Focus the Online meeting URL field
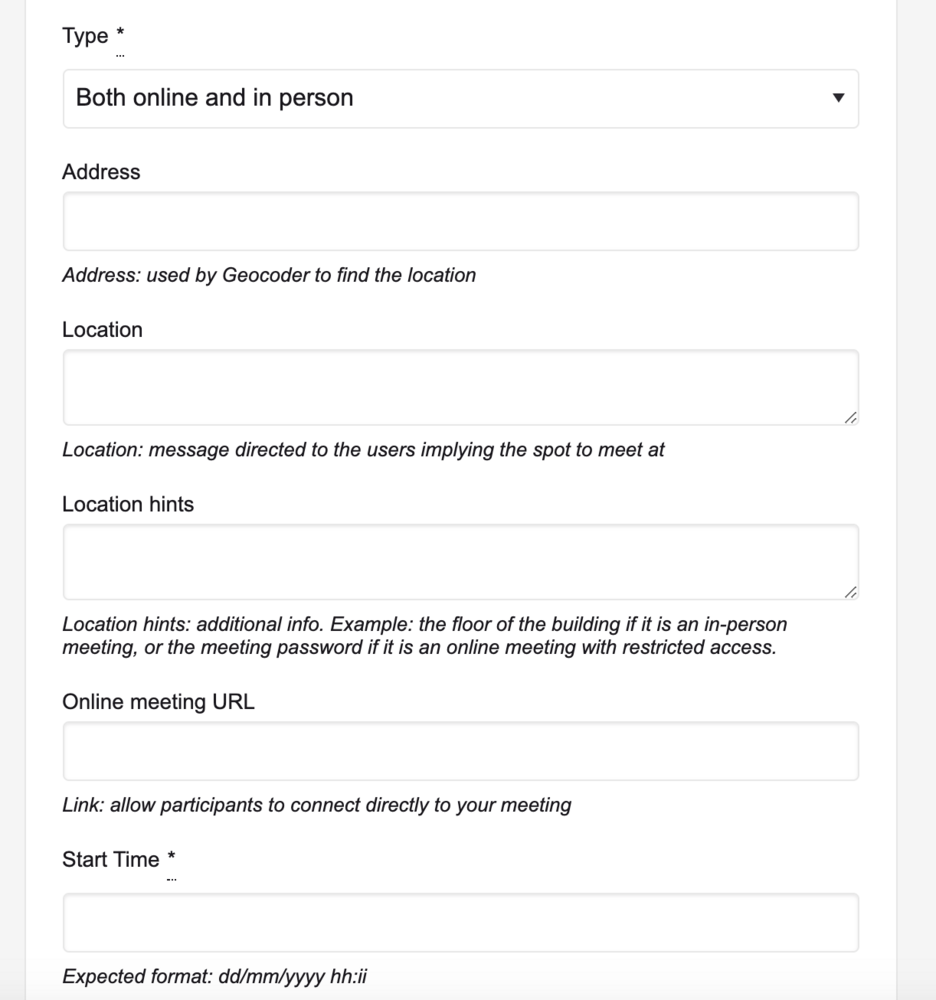The height and width of the screenshot is (1000, 936). [x=460, y=751]
